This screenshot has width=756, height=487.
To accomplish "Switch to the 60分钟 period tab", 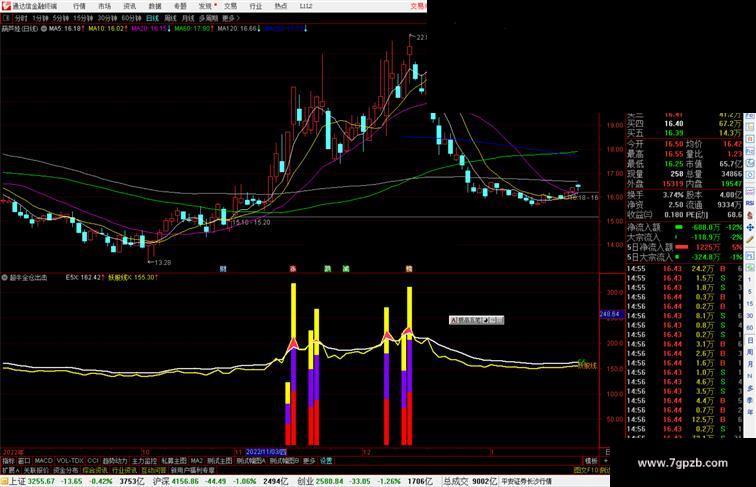I will point(131,18).
